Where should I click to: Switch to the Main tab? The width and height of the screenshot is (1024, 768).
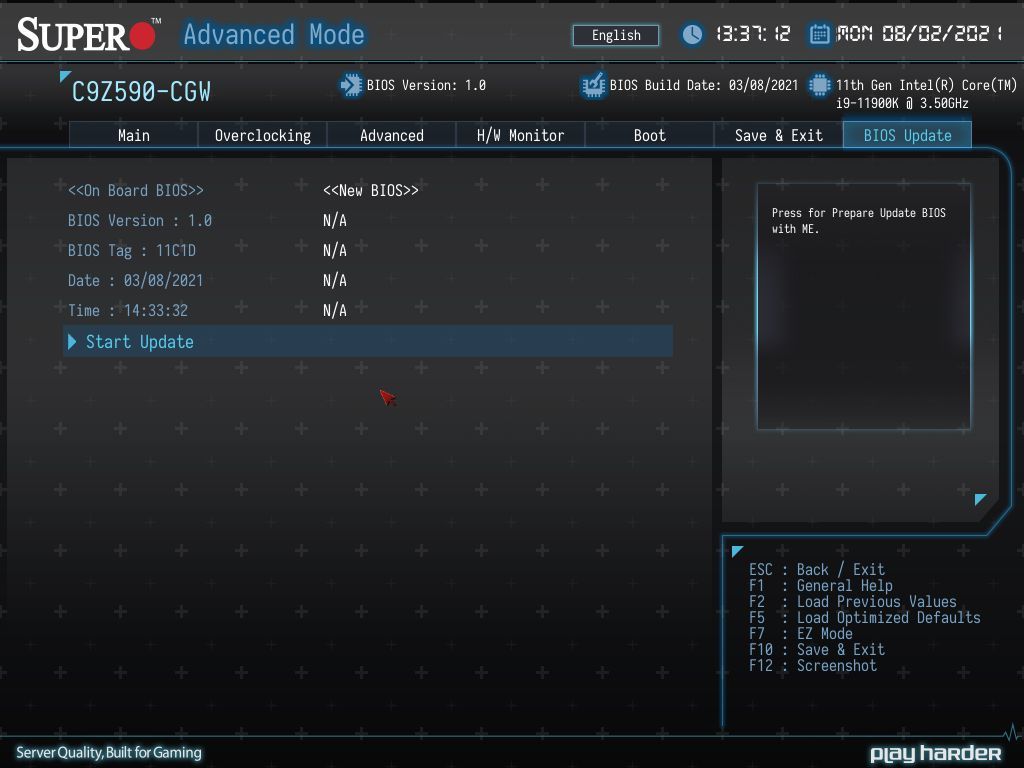134,135
